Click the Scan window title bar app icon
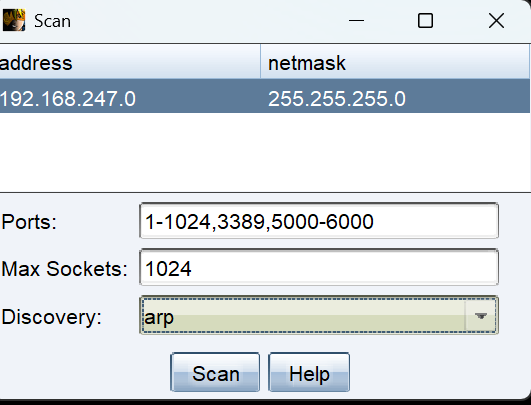The height and width of the screenshot is (405, 531). coord(14,20)
